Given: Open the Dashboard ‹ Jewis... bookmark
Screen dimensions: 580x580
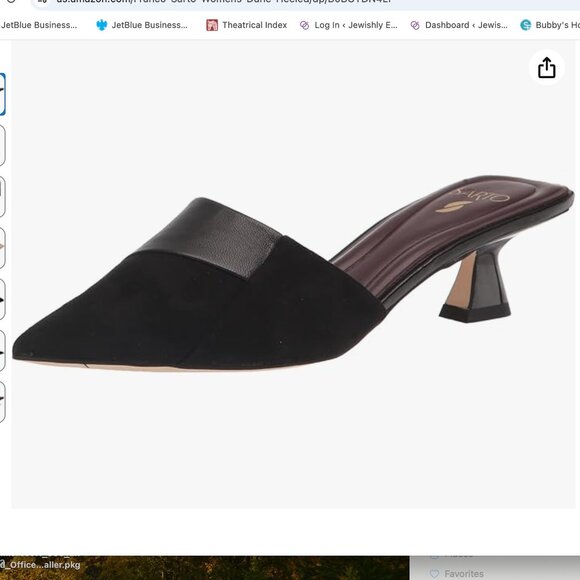Looking at the screenshot, I should click(x=459, y=25).
